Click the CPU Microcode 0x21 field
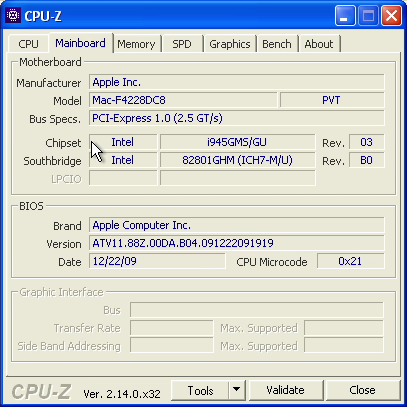The image size is (407, 407). coord(351,261)
